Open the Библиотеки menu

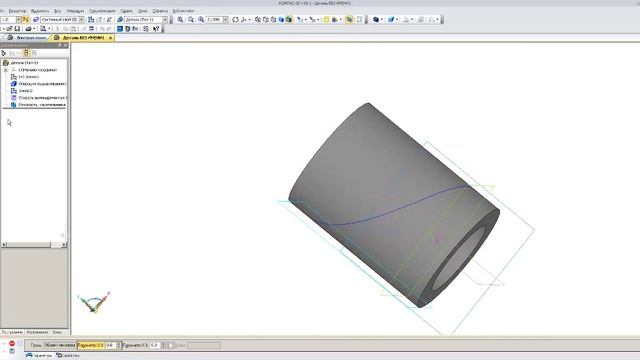(183, 11)
